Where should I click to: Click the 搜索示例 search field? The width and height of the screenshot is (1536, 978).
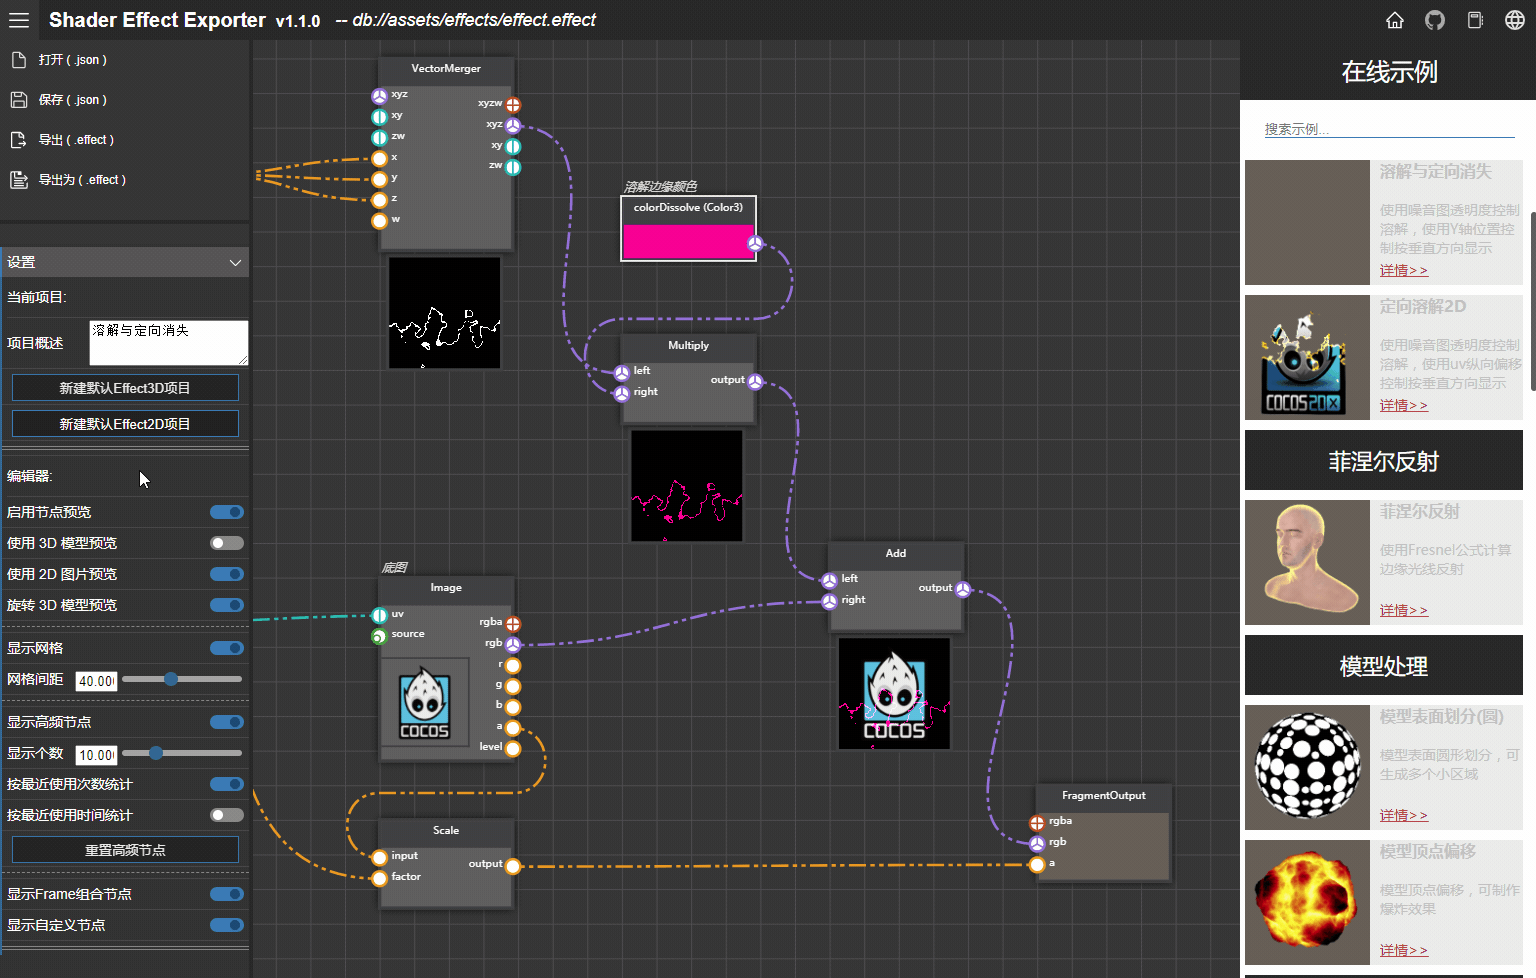(x=1388, y=129)
